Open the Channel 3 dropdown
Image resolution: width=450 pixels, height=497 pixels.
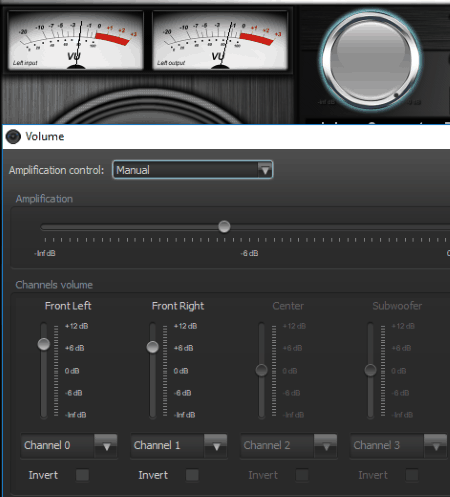click(399, 446)
